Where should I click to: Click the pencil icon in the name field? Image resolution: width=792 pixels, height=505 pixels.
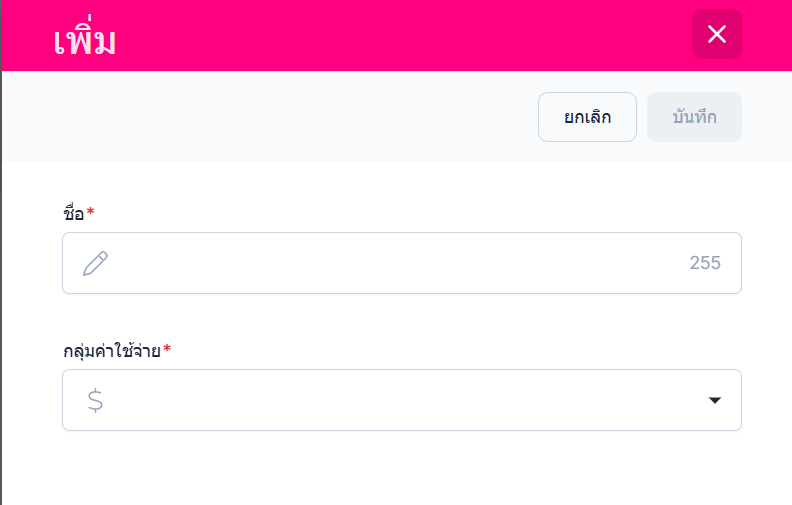tap(95, 263)
